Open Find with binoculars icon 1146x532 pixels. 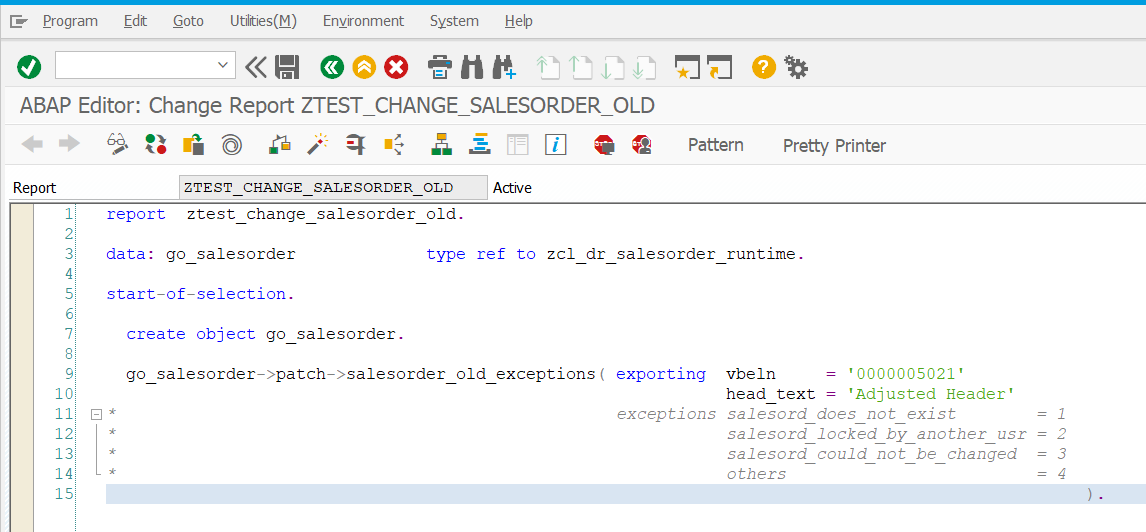tap(473, 67)
